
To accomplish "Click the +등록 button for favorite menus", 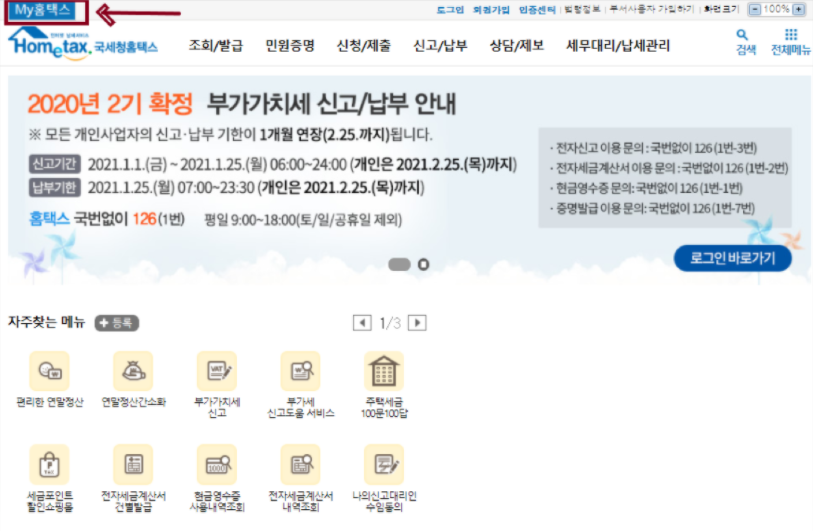I will (x=117, y=323).
